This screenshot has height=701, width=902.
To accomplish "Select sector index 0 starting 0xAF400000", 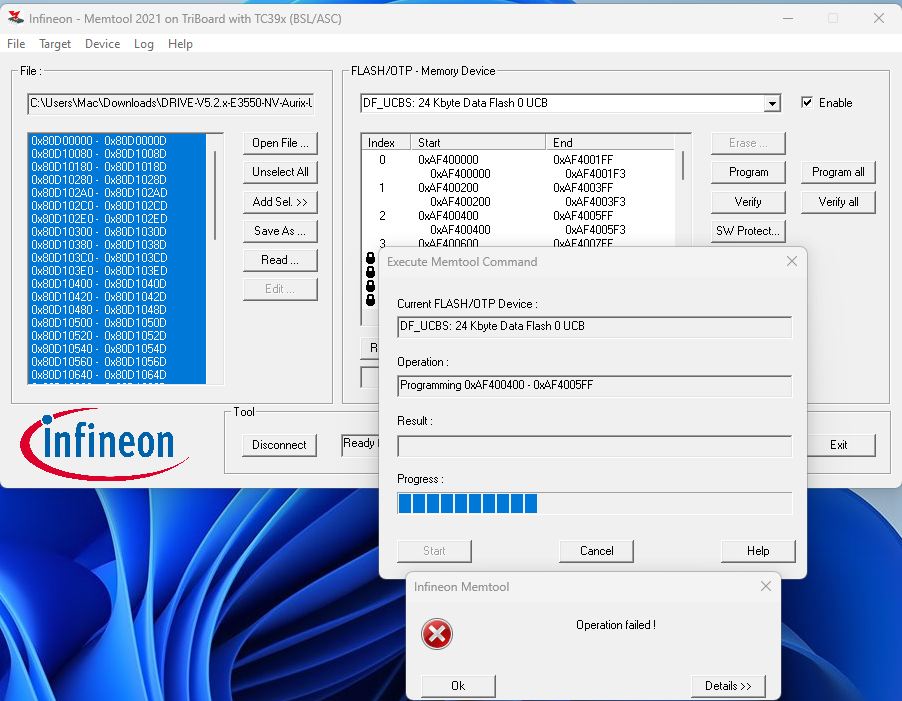I will pos(518,160).
